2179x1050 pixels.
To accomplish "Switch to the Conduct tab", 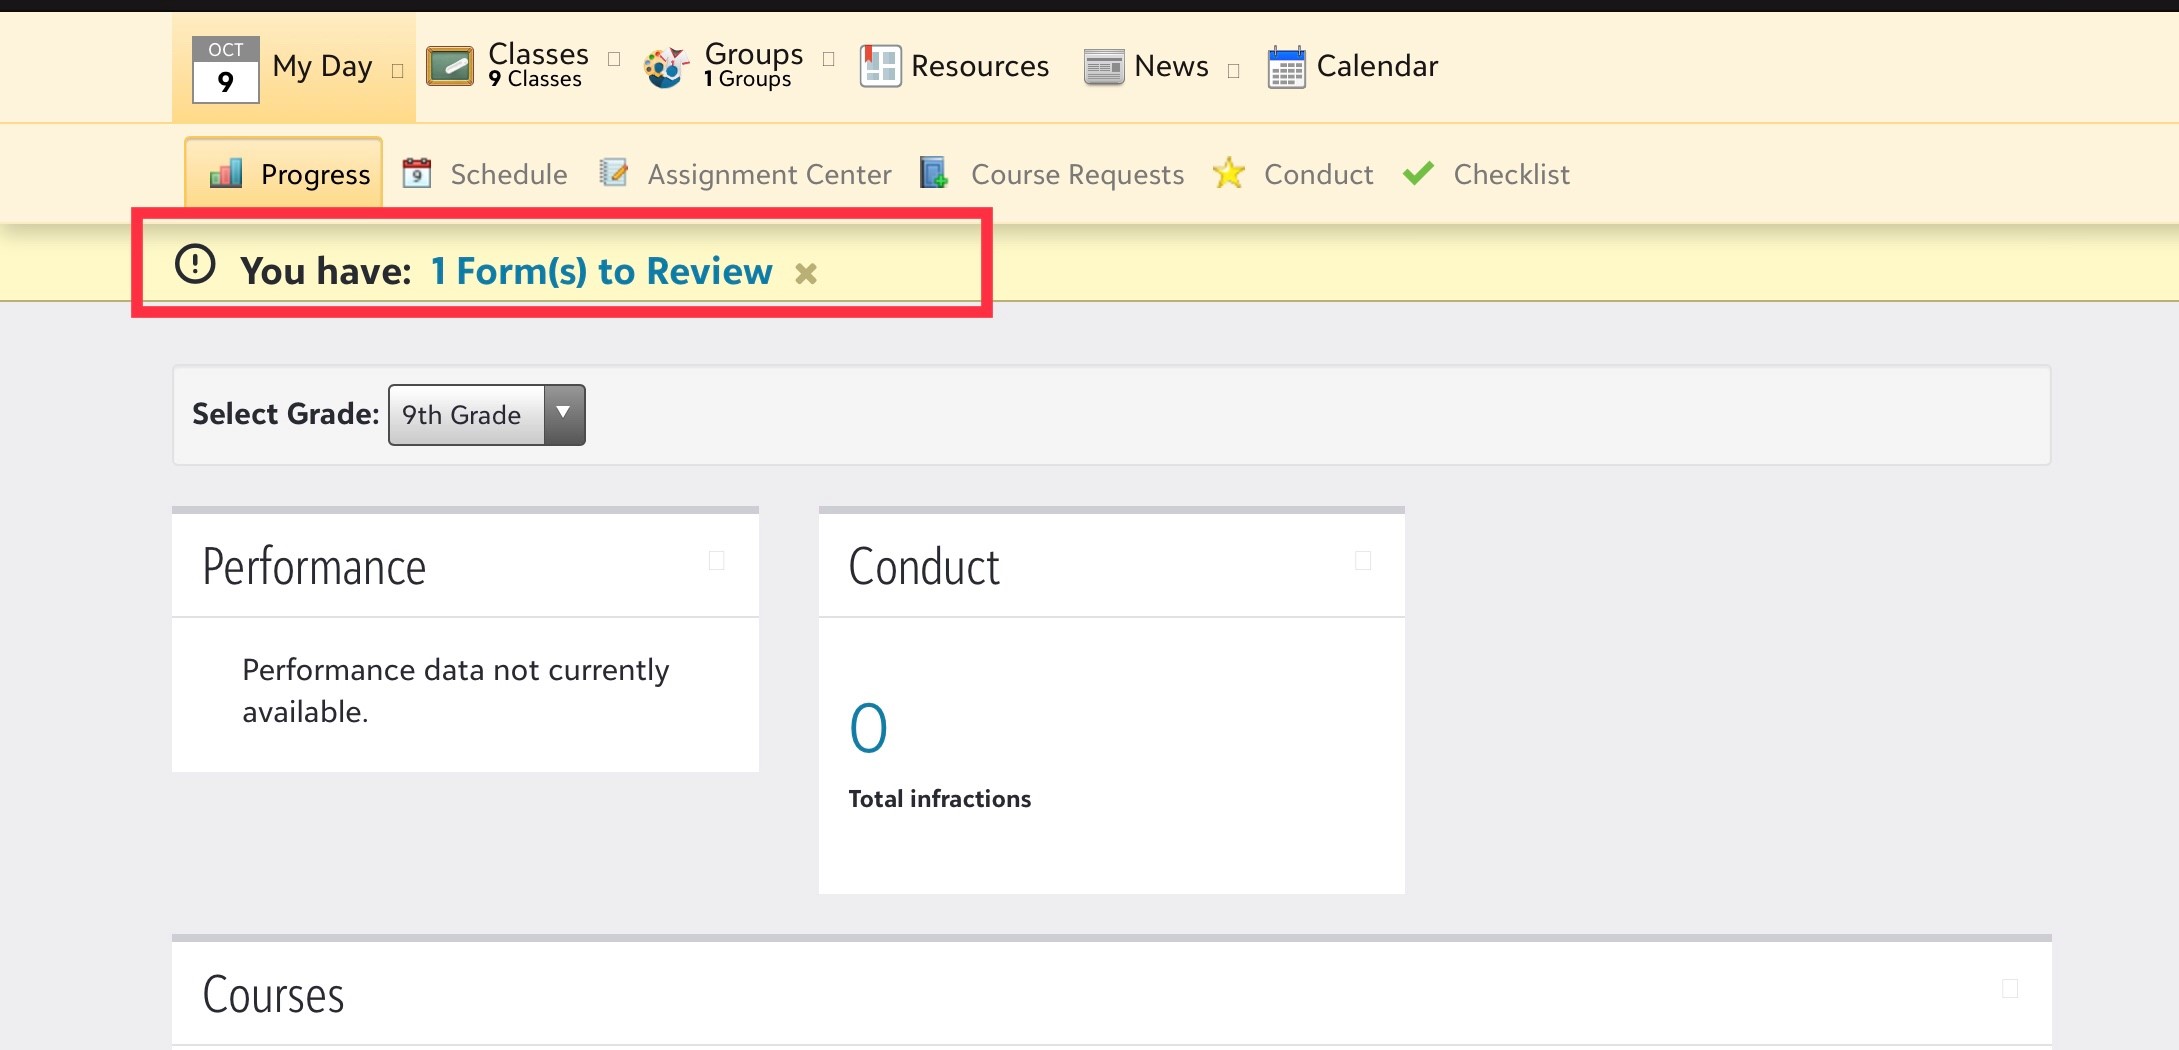I will [x=1318, y=174].
